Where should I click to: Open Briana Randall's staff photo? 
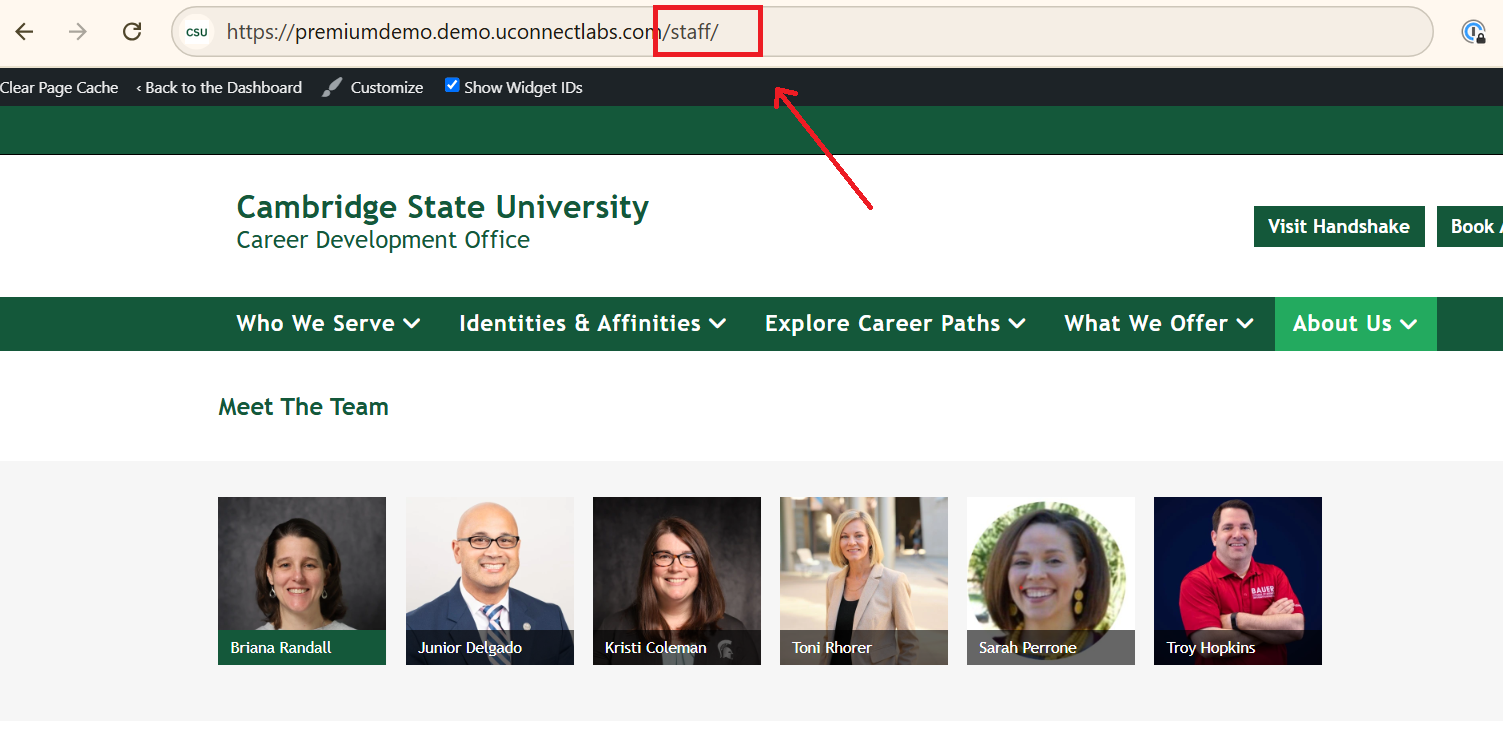click(x=302, y=570)
